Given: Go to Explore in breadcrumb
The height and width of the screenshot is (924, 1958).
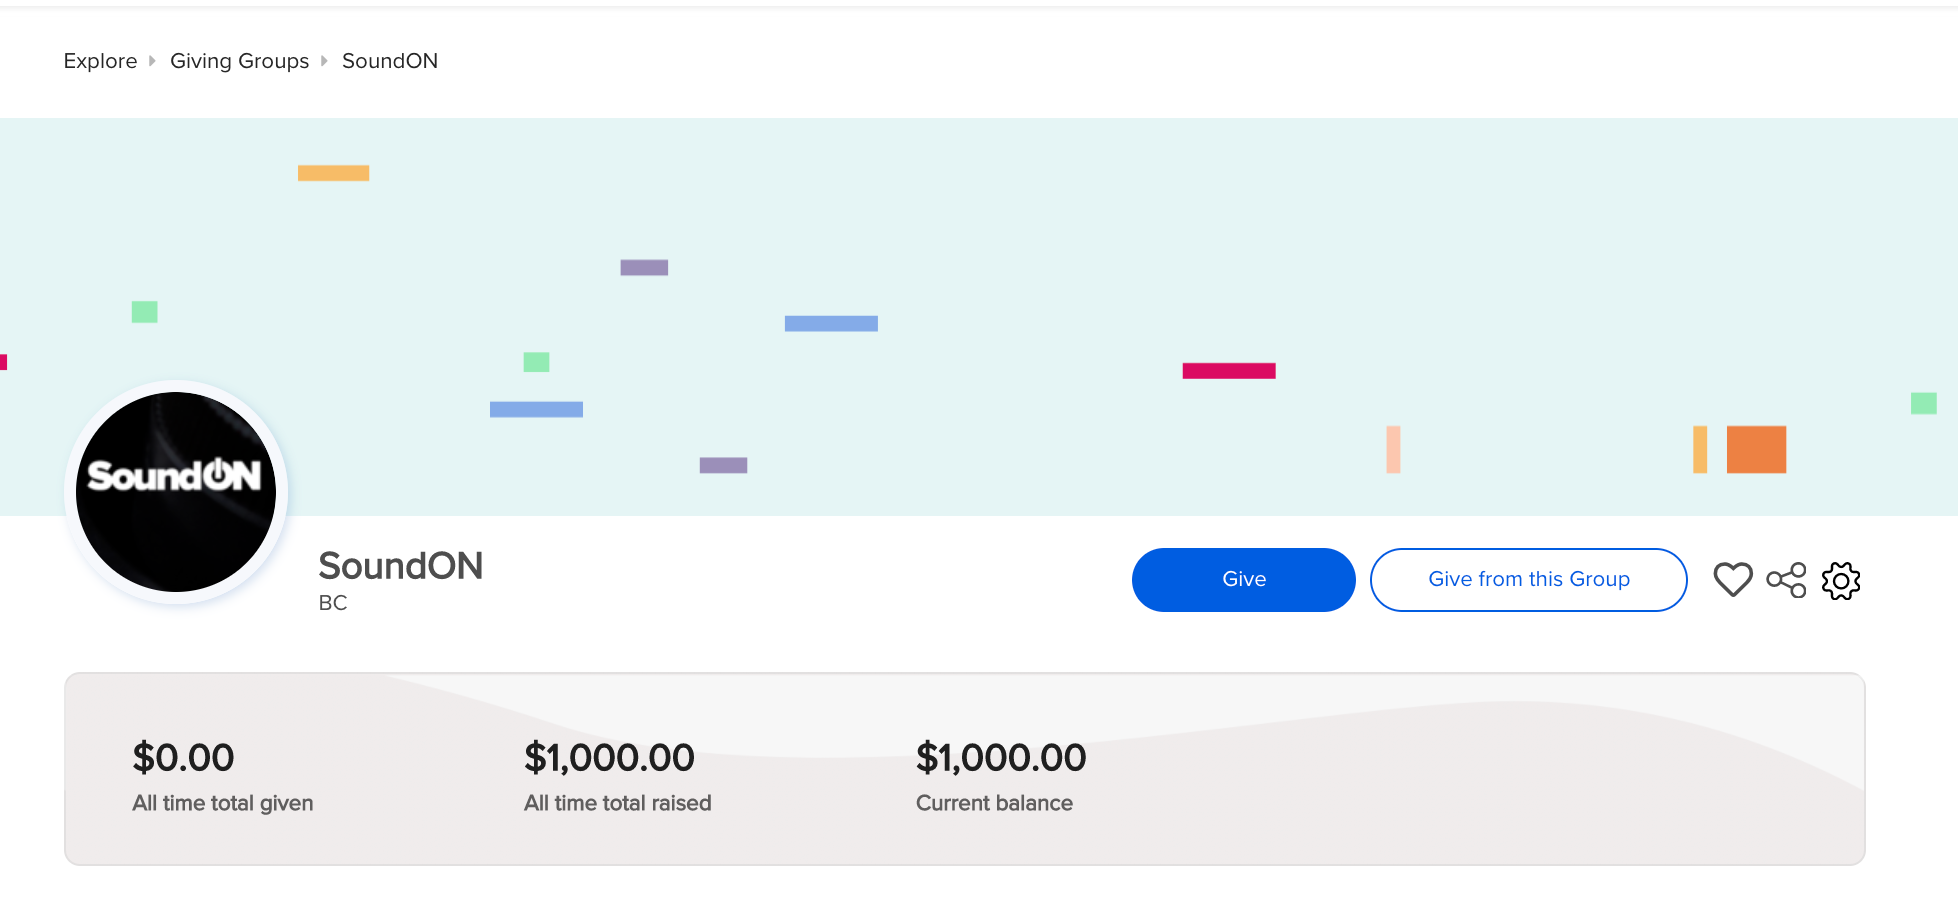Looking at the screenshot, I should point(100,61).
